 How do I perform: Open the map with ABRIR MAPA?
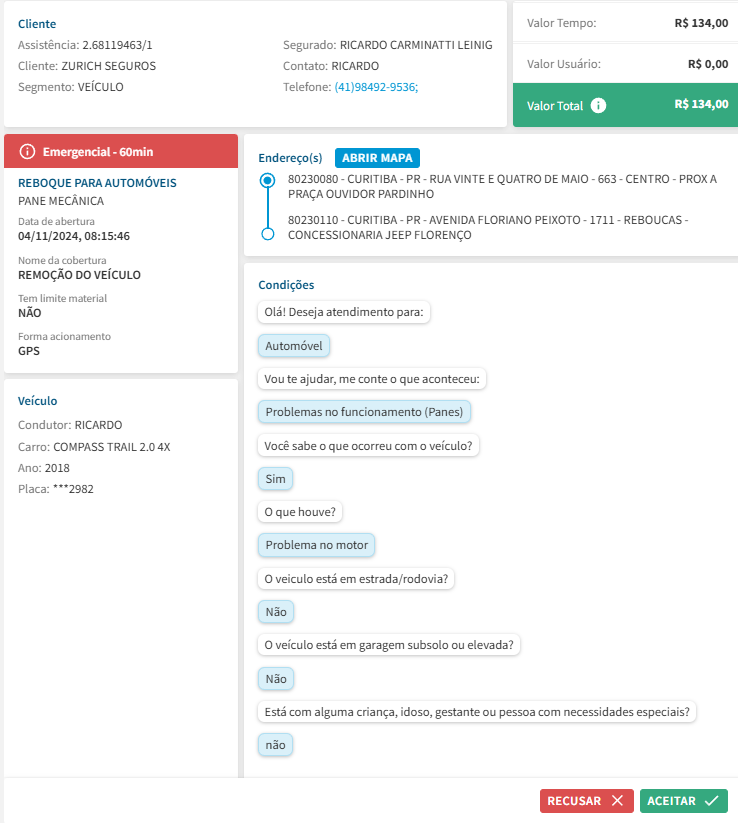click(378, 158)
